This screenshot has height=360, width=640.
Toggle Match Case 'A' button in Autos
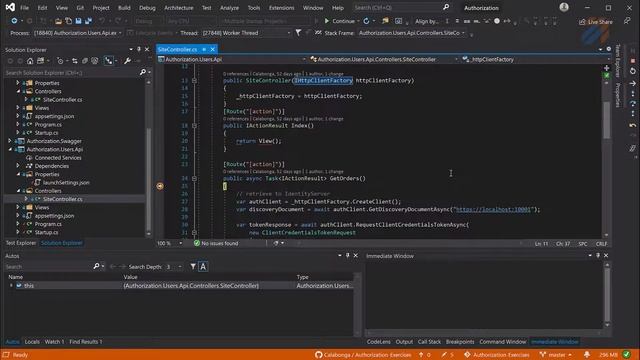coord(203,267)
